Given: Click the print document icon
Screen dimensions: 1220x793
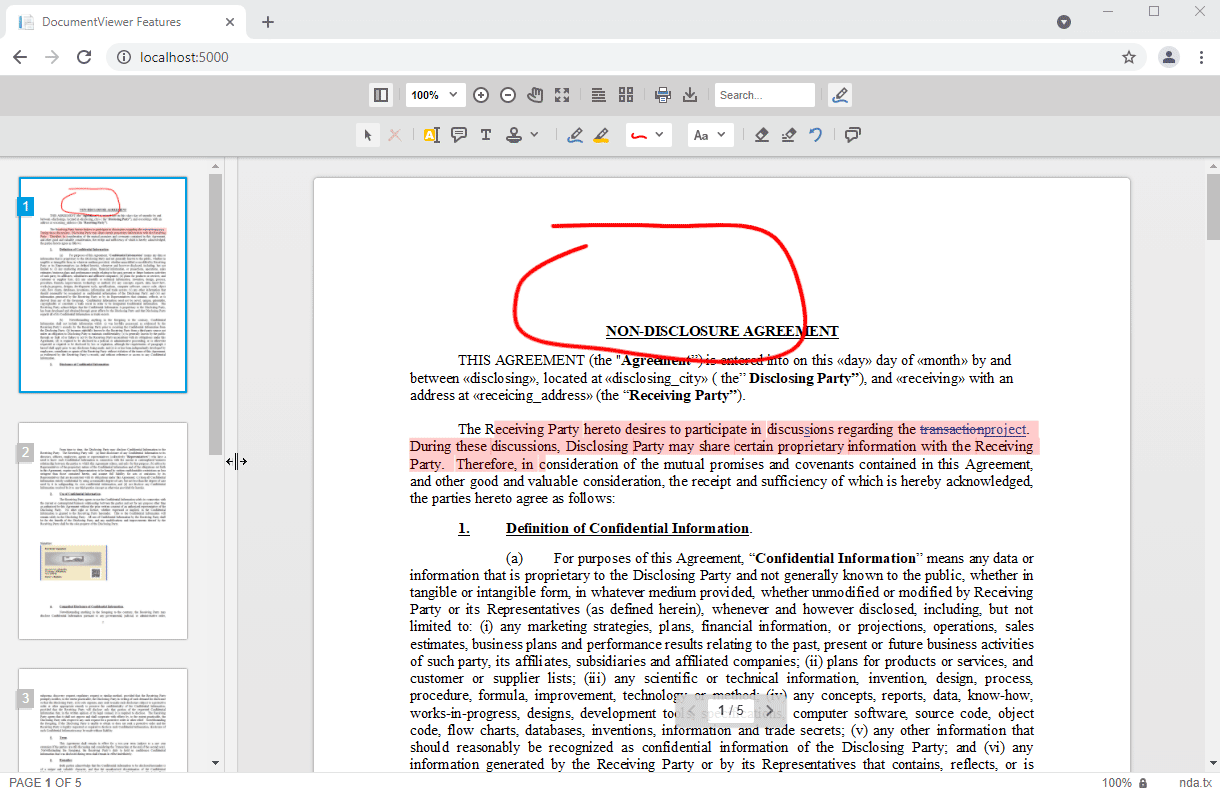Looking at the screenshot, I should 662,95.
